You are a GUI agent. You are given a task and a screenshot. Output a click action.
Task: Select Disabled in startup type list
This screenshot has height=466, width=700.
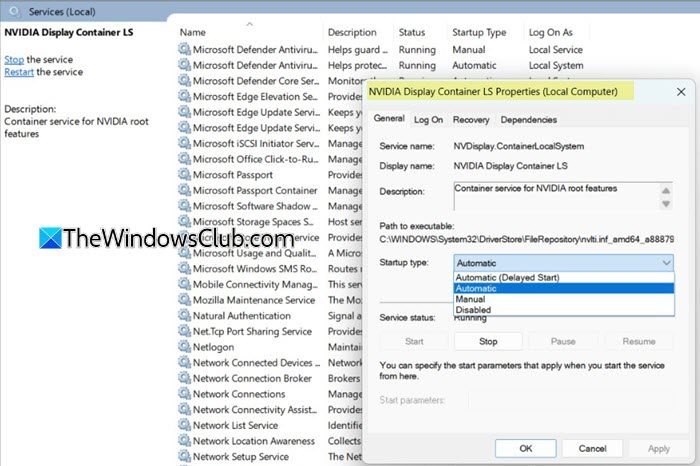tap(563, 310)
